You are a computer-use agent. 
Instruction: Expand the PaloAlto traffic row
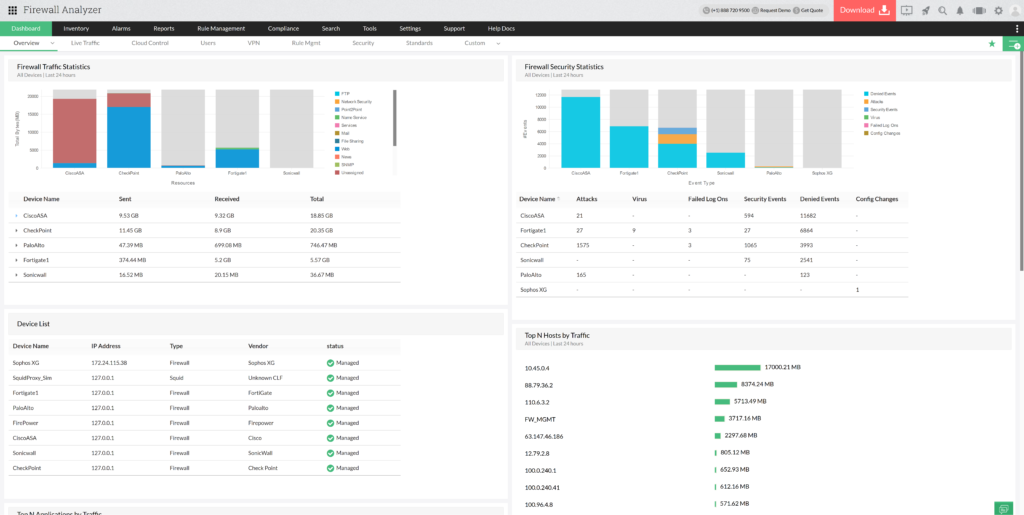(16, 245)
